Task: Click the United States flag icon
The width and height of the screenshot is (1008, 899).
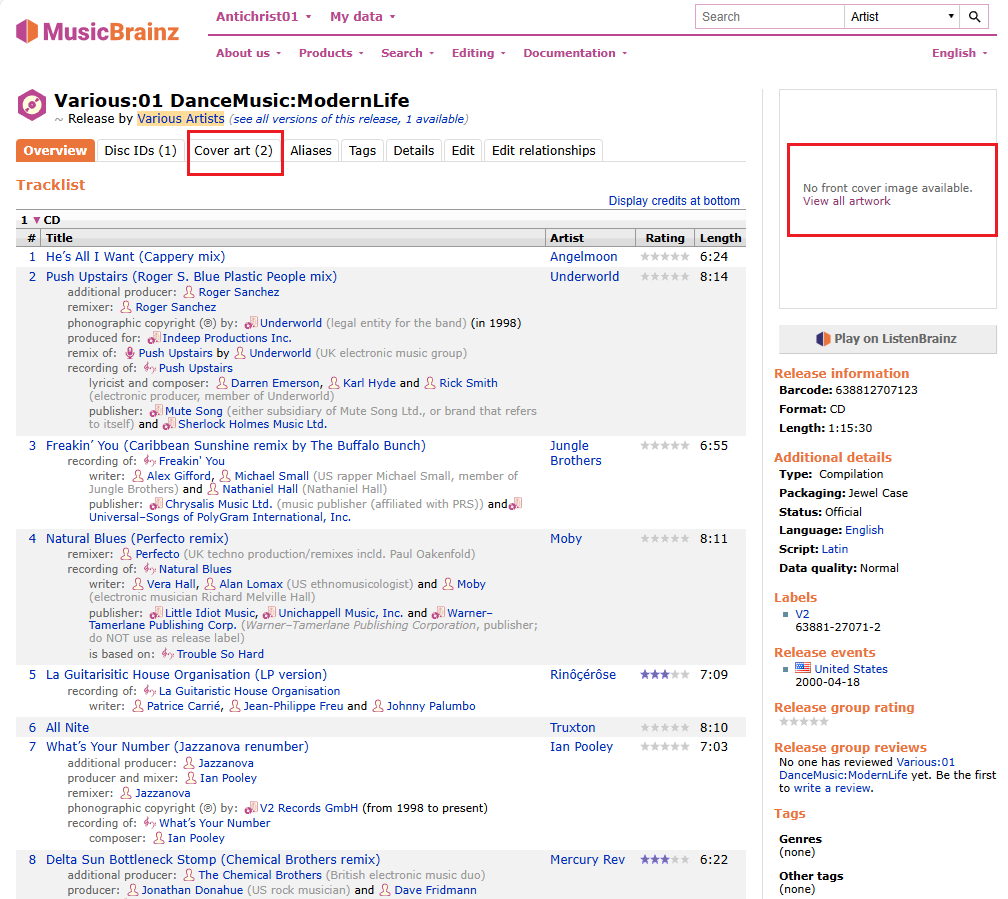Action: [802, 668]
